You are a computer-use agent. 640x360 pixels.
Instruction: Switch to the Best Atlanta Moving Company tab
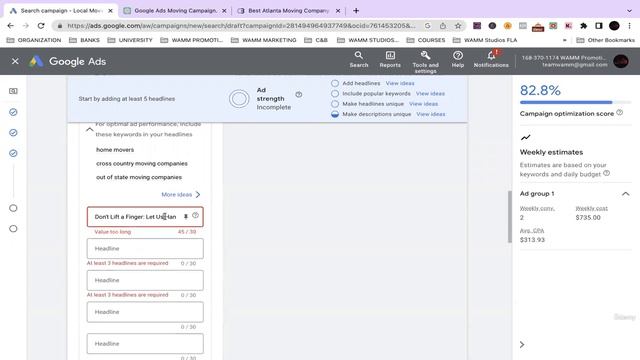pos(289,11)
